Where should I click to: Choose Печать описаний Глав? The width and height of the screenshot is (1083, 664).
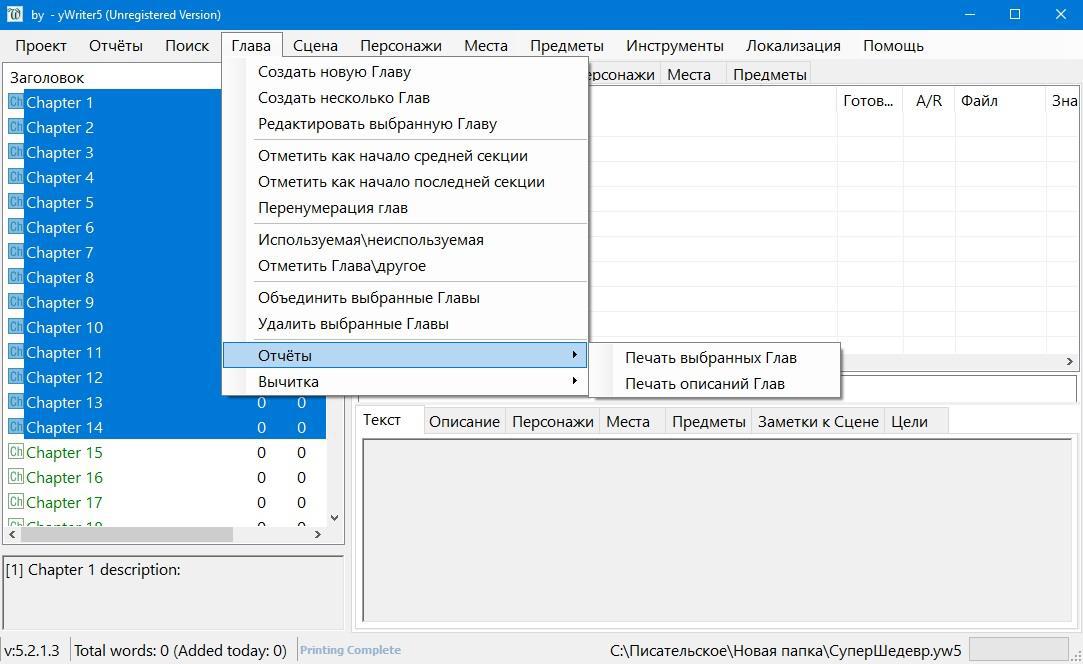point(704,384)
